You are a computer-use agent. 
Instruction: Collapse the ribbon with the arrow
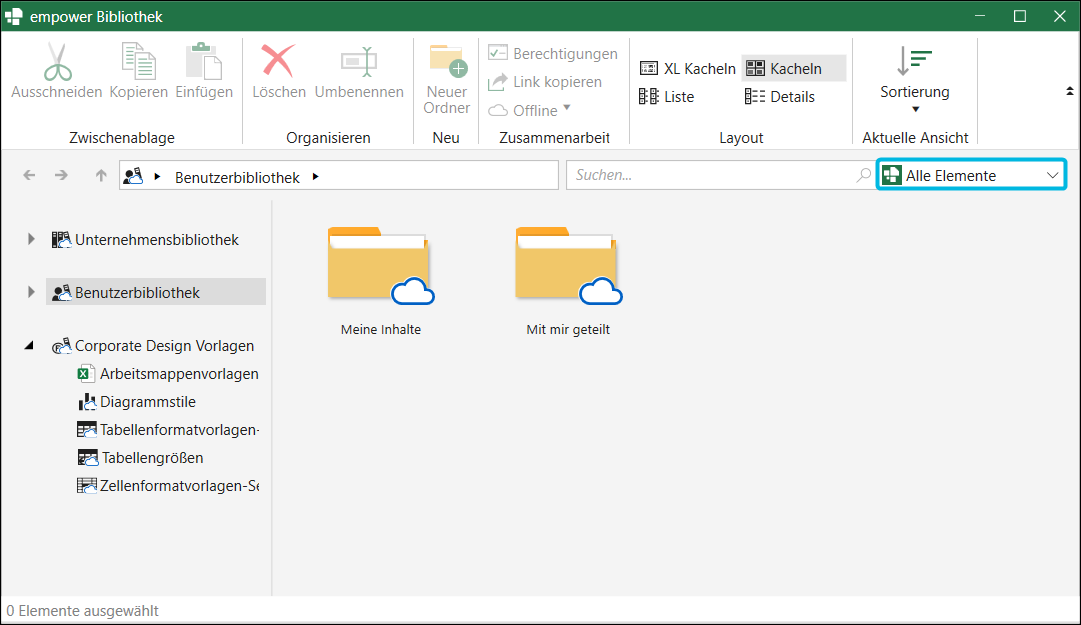(1069, 91)
